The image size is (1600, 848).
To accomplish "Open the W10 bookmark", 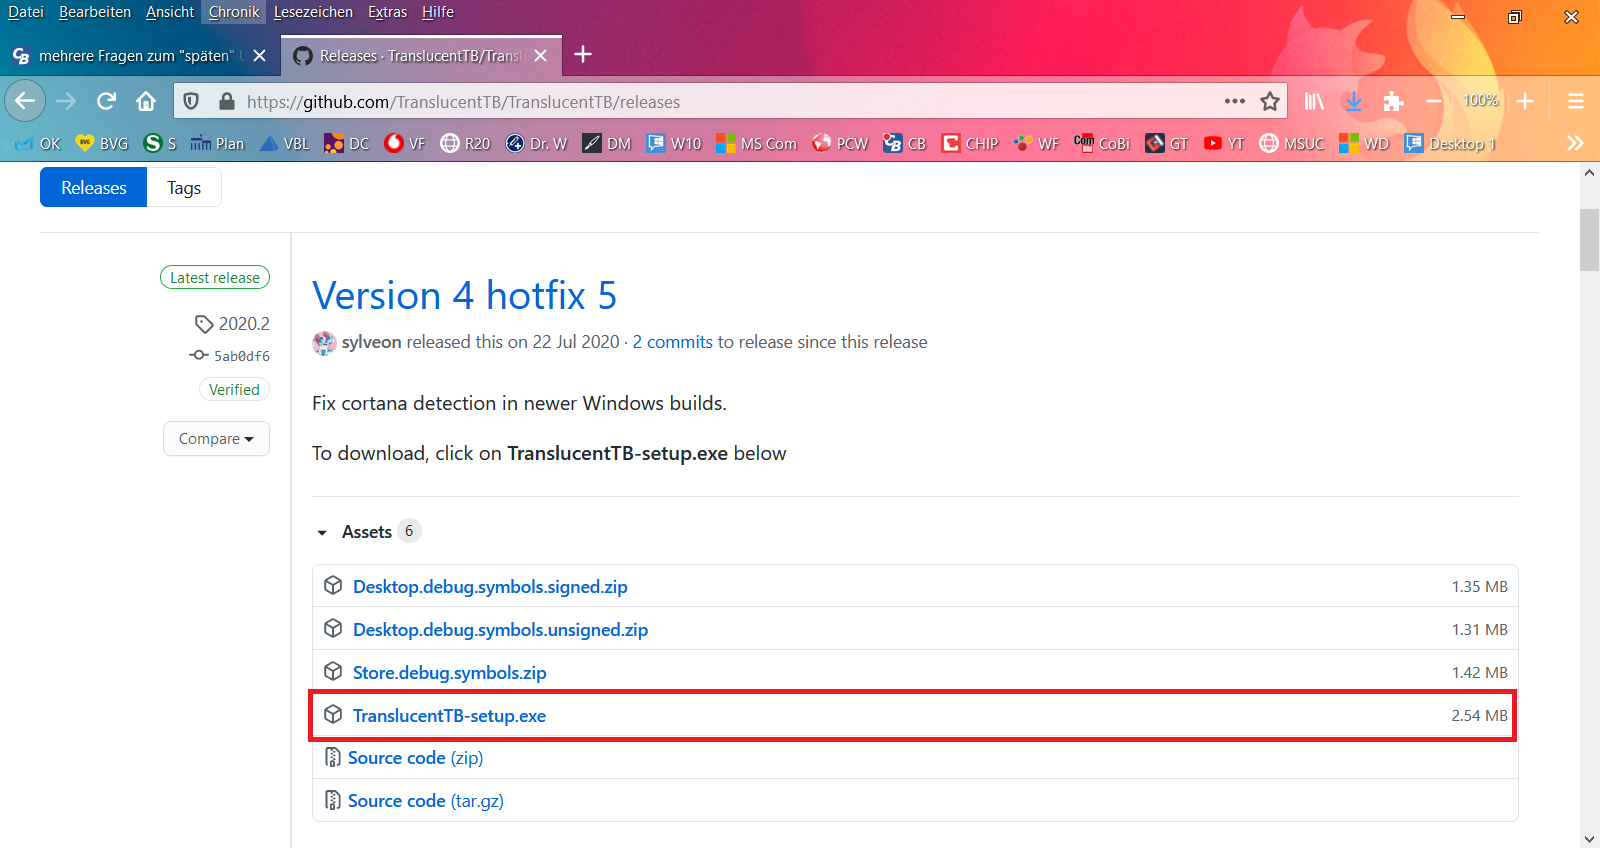I will (674, 143).
